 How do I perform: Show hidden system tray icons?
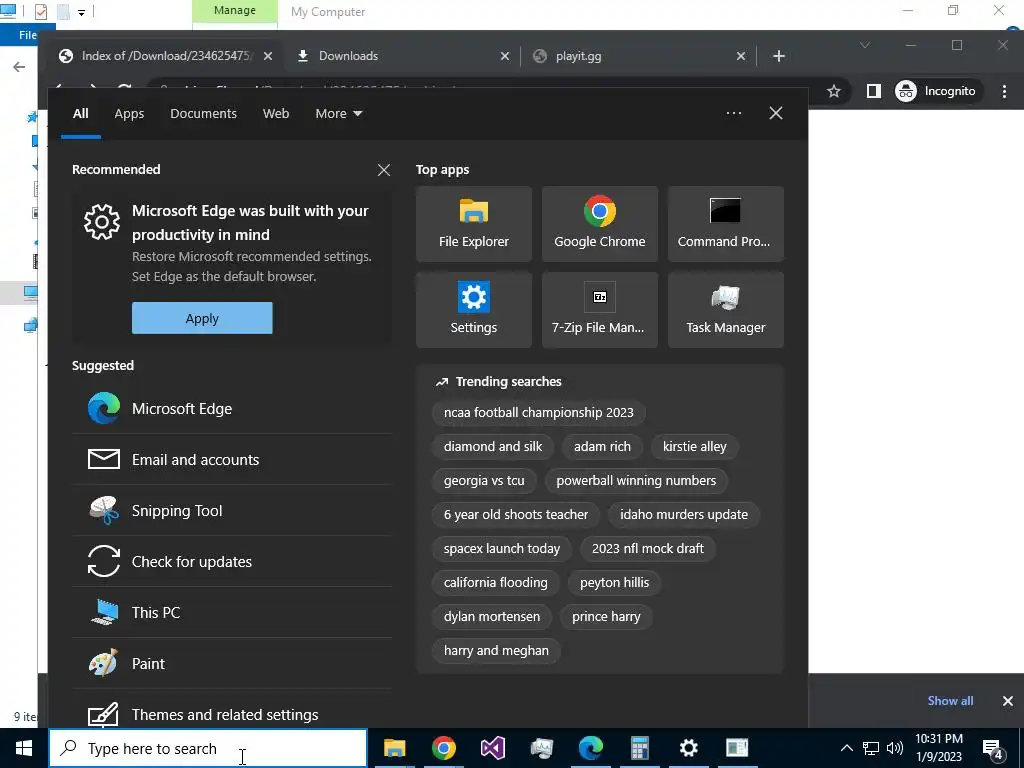[846, 748]
